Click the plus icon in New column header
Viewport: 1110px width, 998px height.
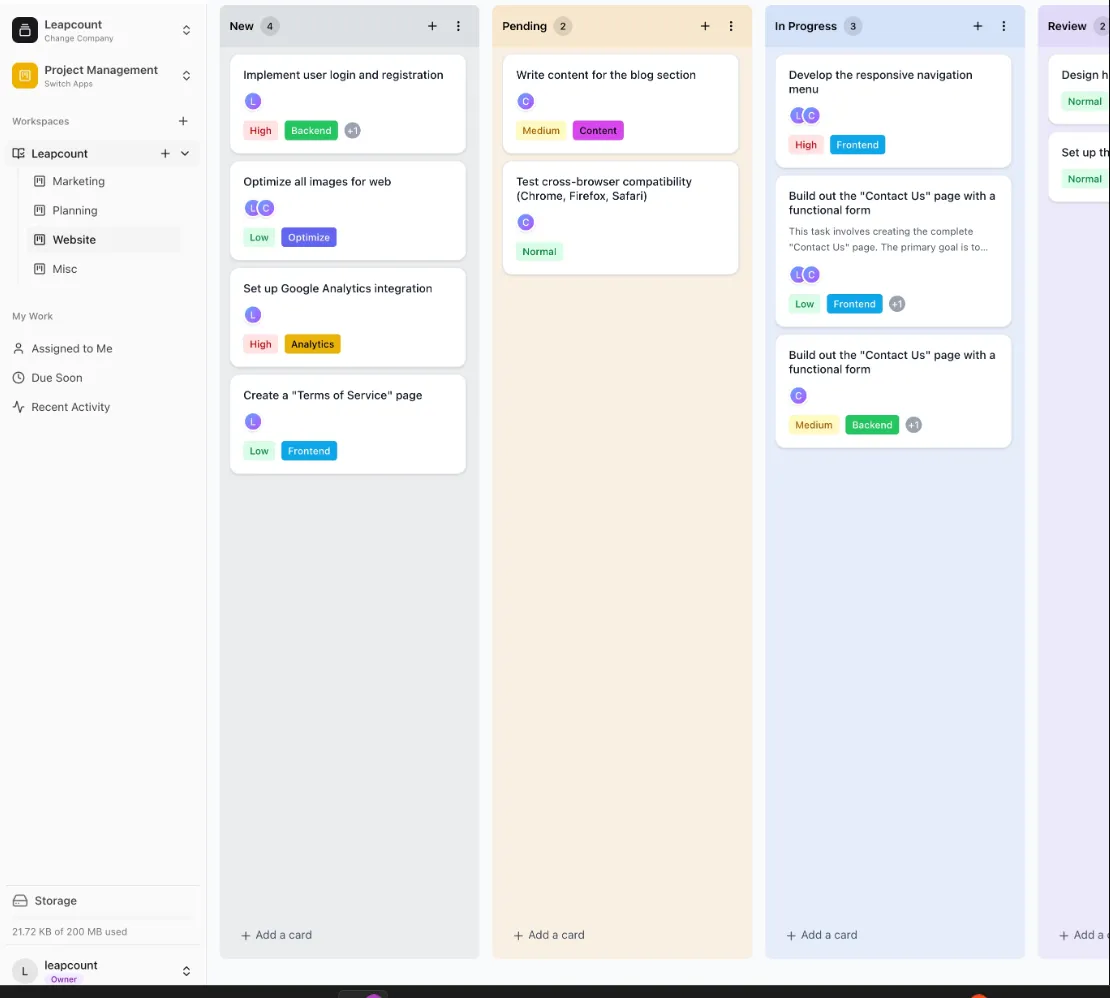pyautogui.click(x=432, y=27)
